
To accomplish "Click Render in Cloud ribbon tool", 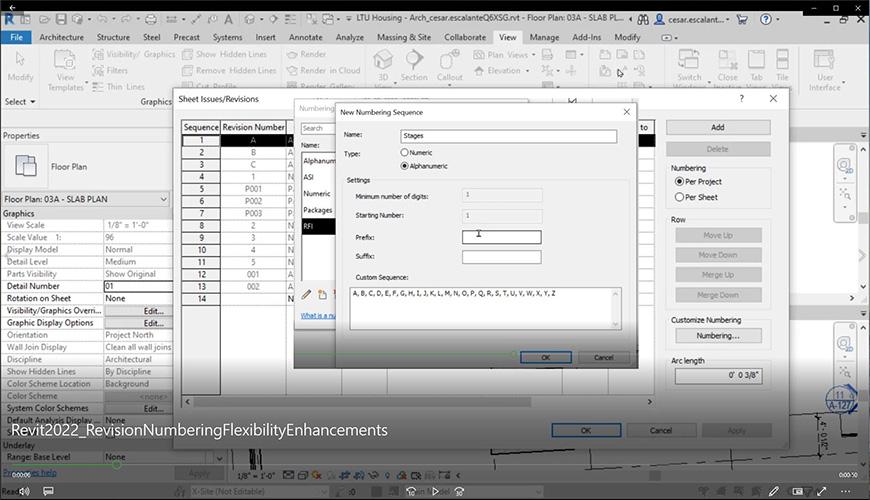I will (323, 70).
